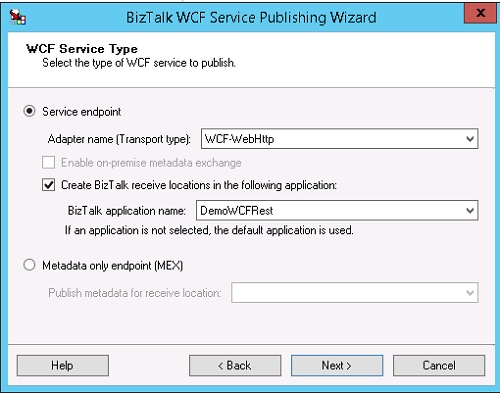This screenshot has width=500, height=393.
Task: Click the Help button
Action: point(63,366)
